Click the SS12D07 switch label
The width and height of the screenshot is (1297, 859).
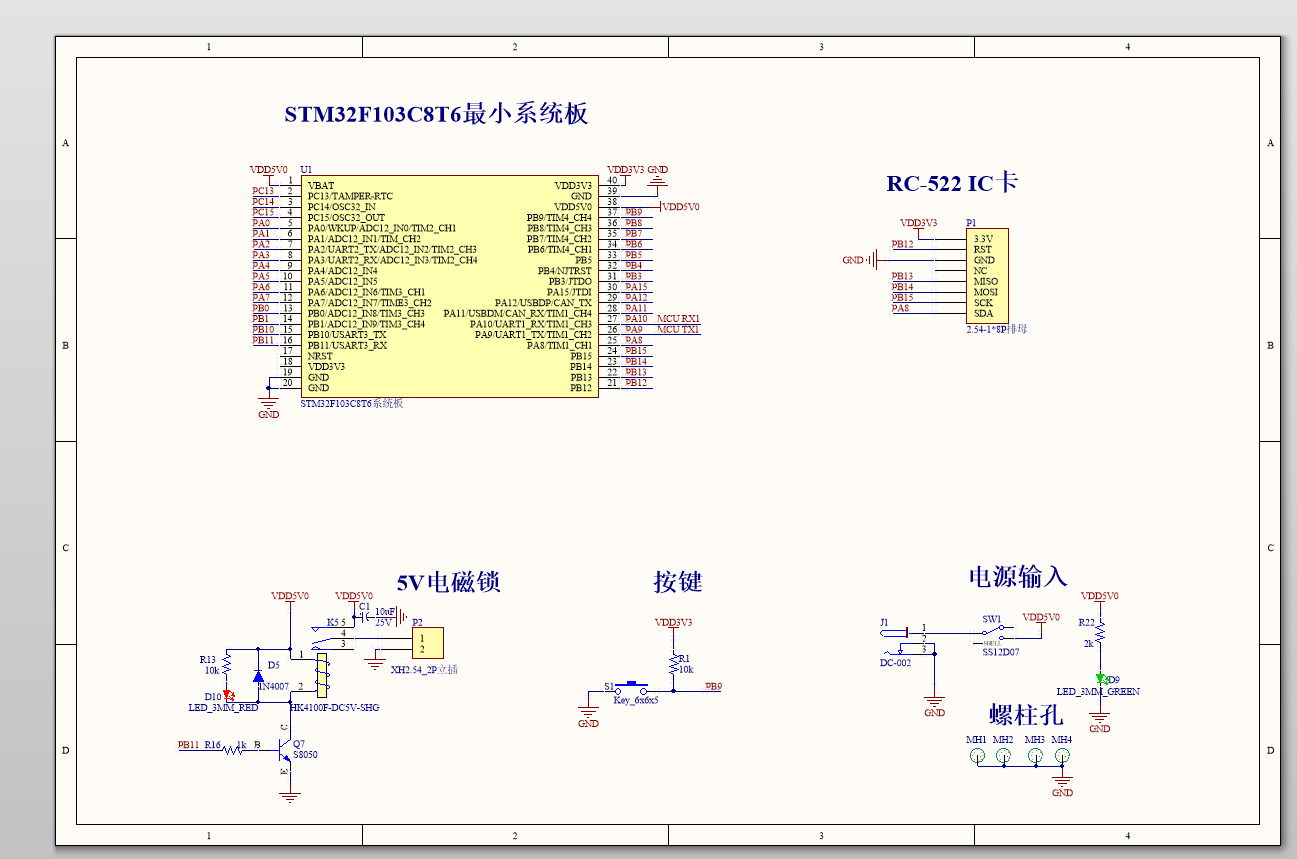tap(1001, 651)
